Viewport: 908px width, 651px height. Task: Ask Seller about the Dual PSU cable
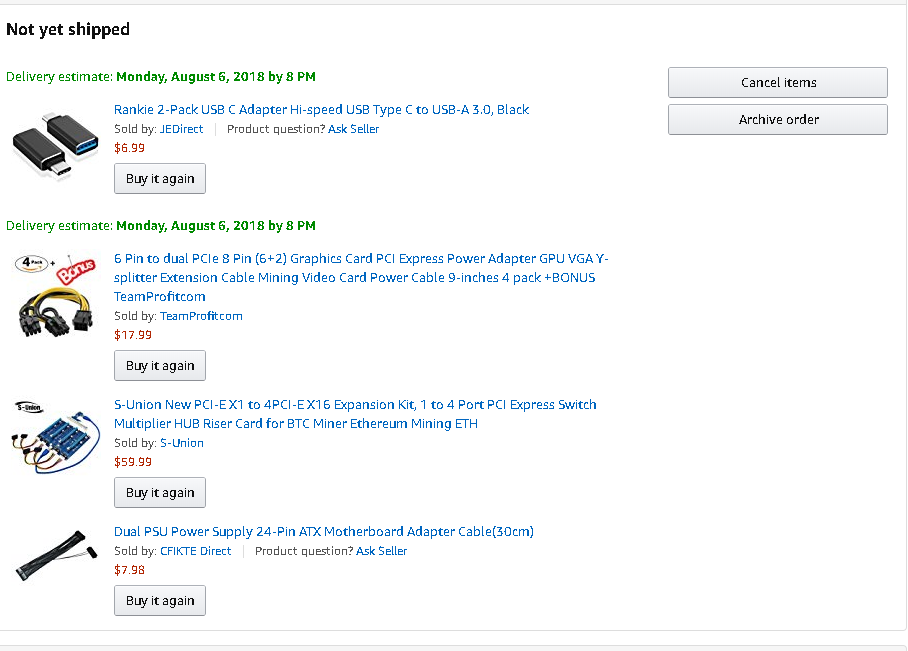(381, 551)
